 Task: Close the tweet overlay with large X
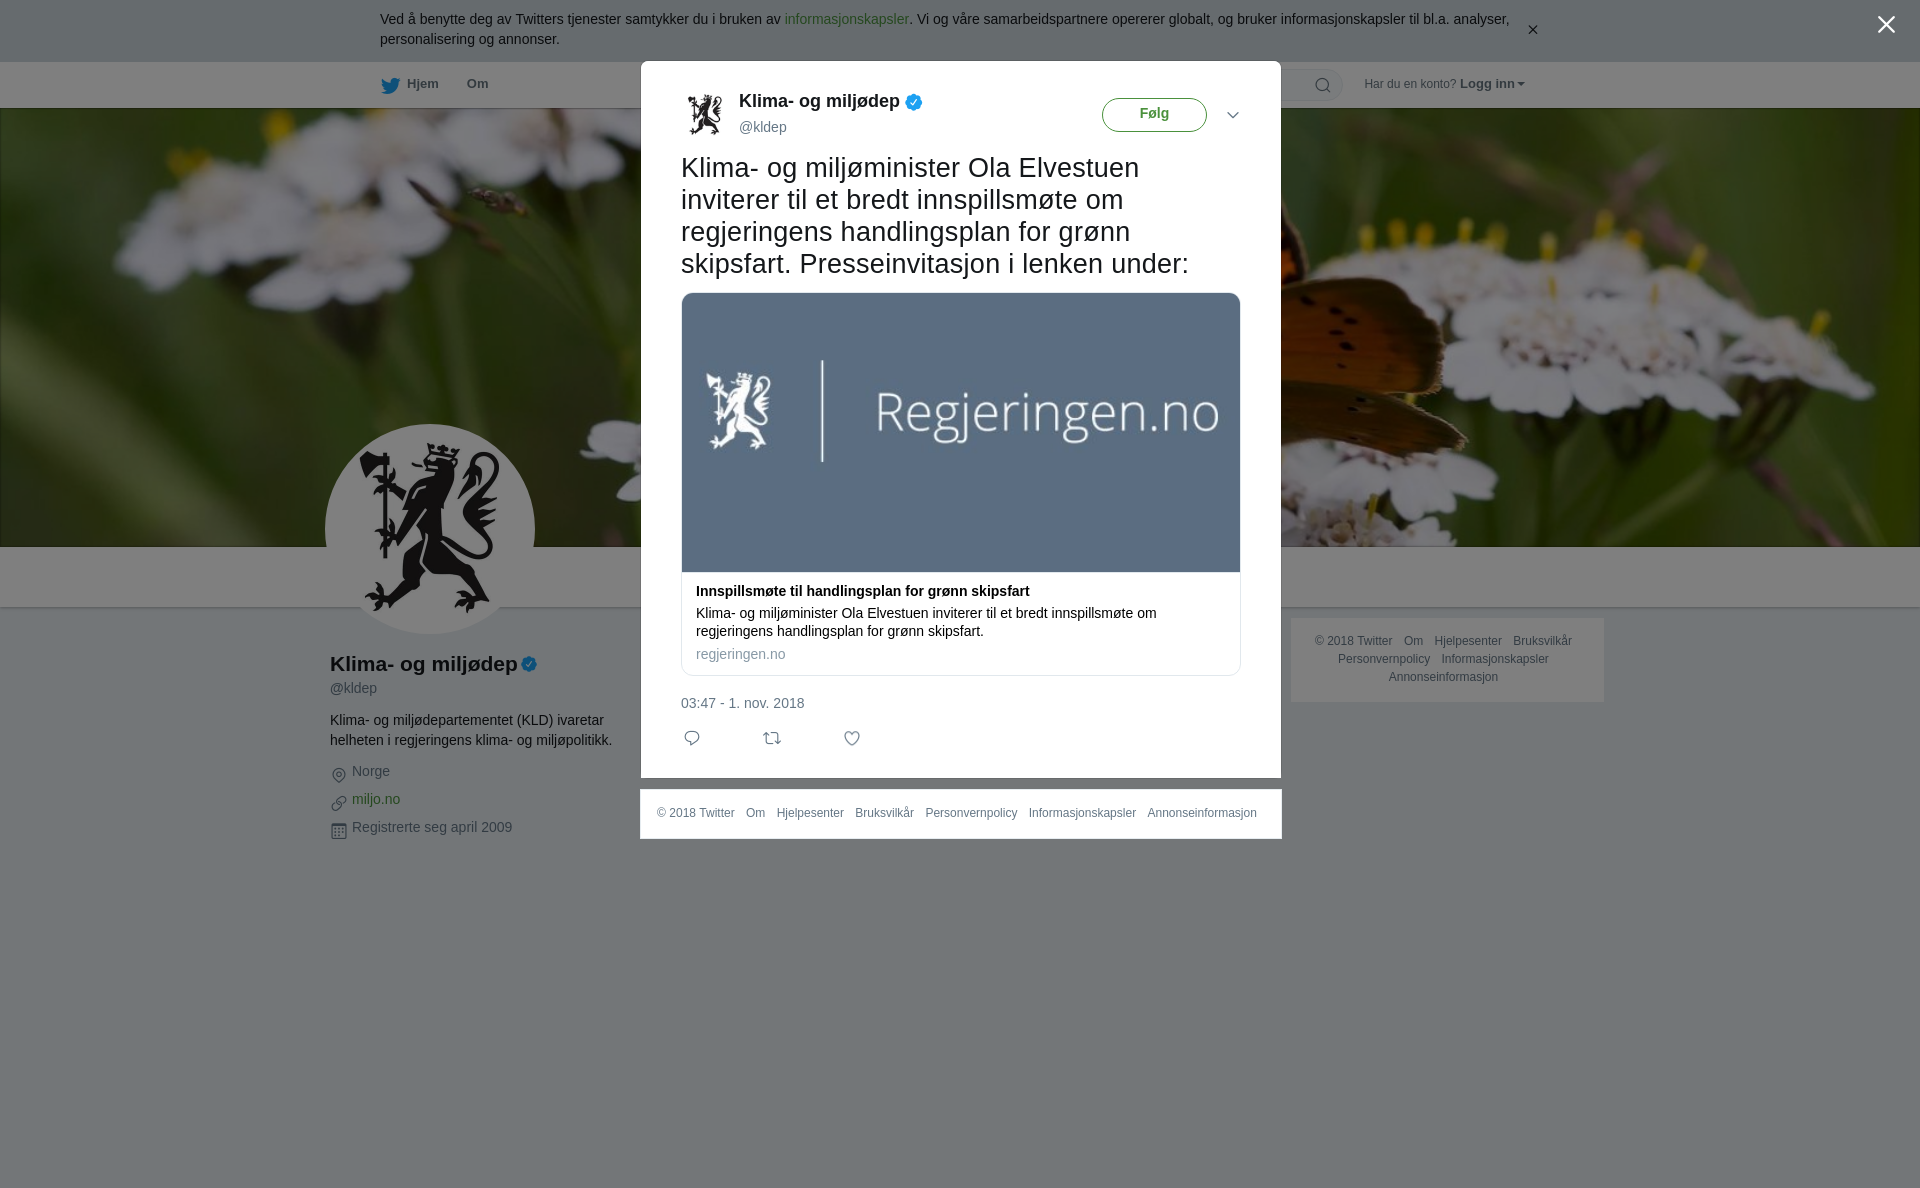click(x=1886, y=25)
